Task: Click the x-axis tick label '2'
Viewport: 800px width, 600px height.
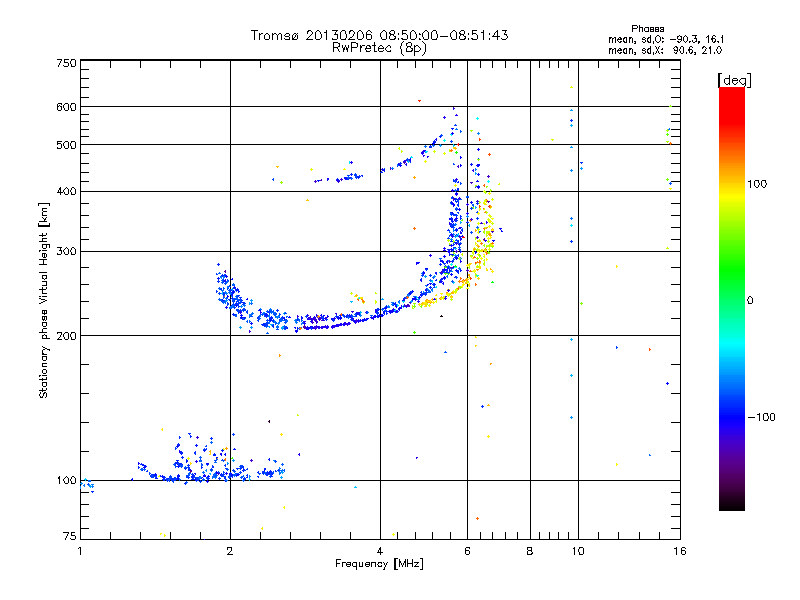Action: click(x=230, y=551)
